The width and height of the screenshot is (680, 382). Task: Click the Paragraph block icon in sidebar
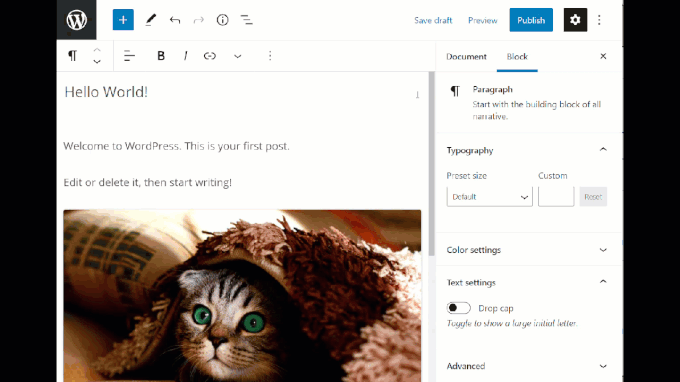click(x=455, y=91)
